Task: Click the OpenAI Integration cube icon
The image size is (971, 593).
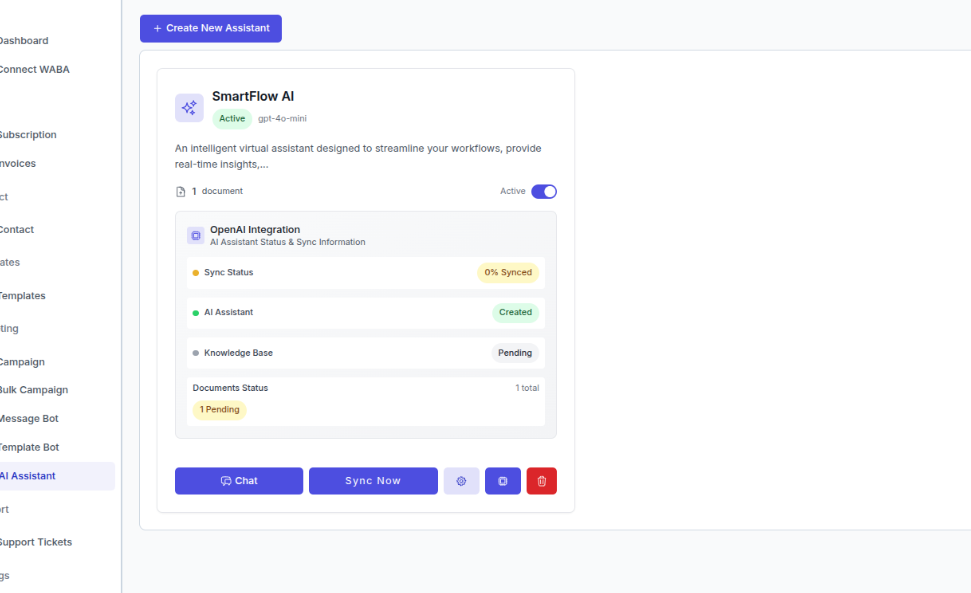Action: tap(196, 235)
